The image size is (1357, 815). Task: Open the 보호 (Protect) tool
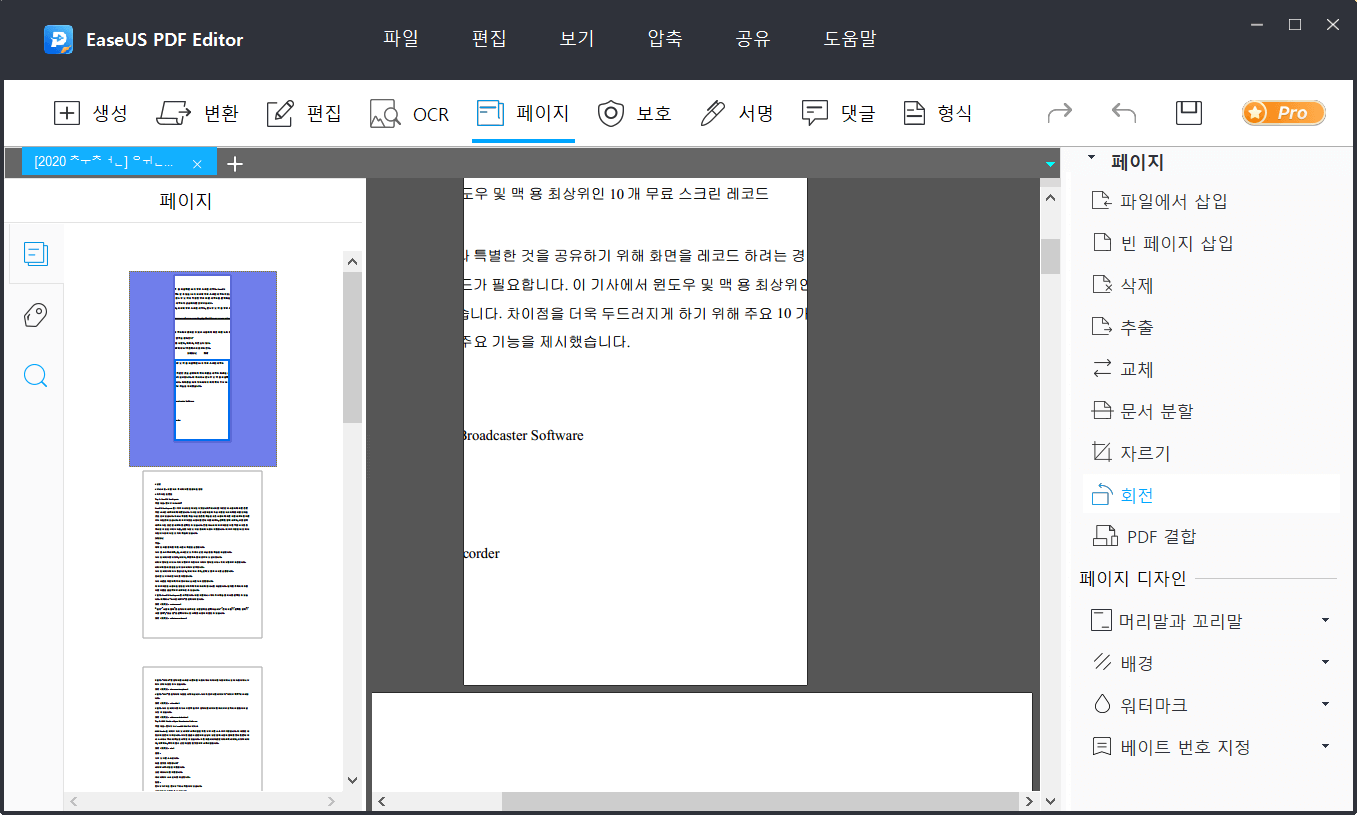pyautogui.click(x=635, y=113)
